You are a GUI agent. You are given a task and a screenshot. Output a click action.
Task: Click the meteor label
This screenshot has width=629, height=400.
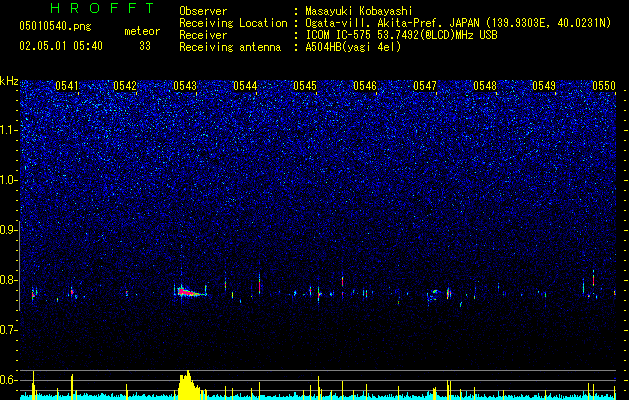coord(142,31)
